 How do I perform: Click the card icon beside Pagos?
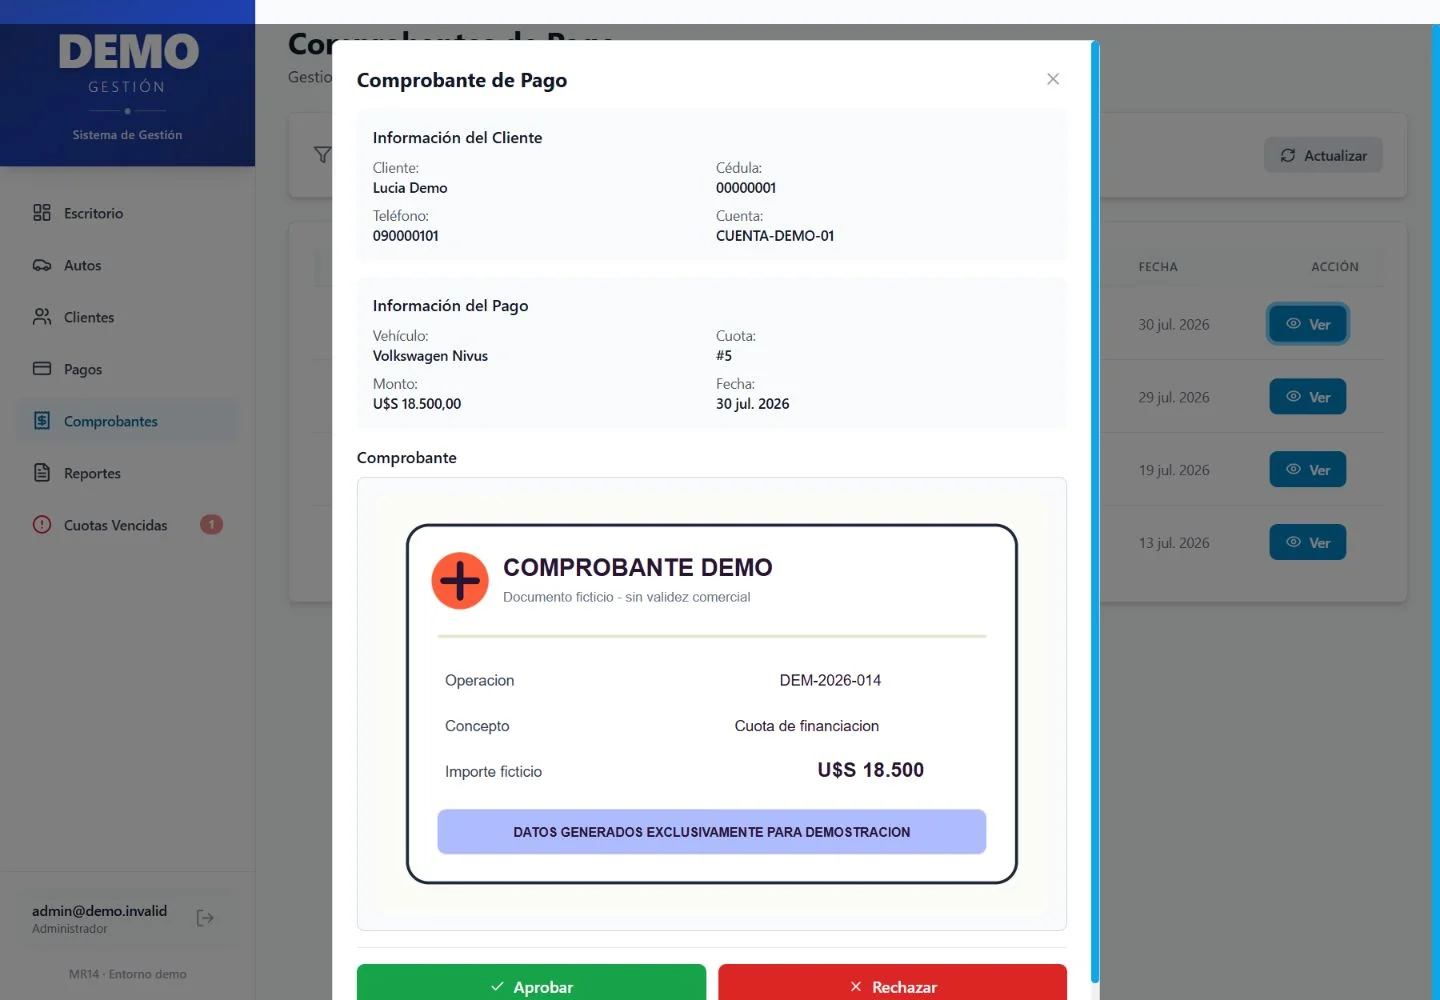42,368
